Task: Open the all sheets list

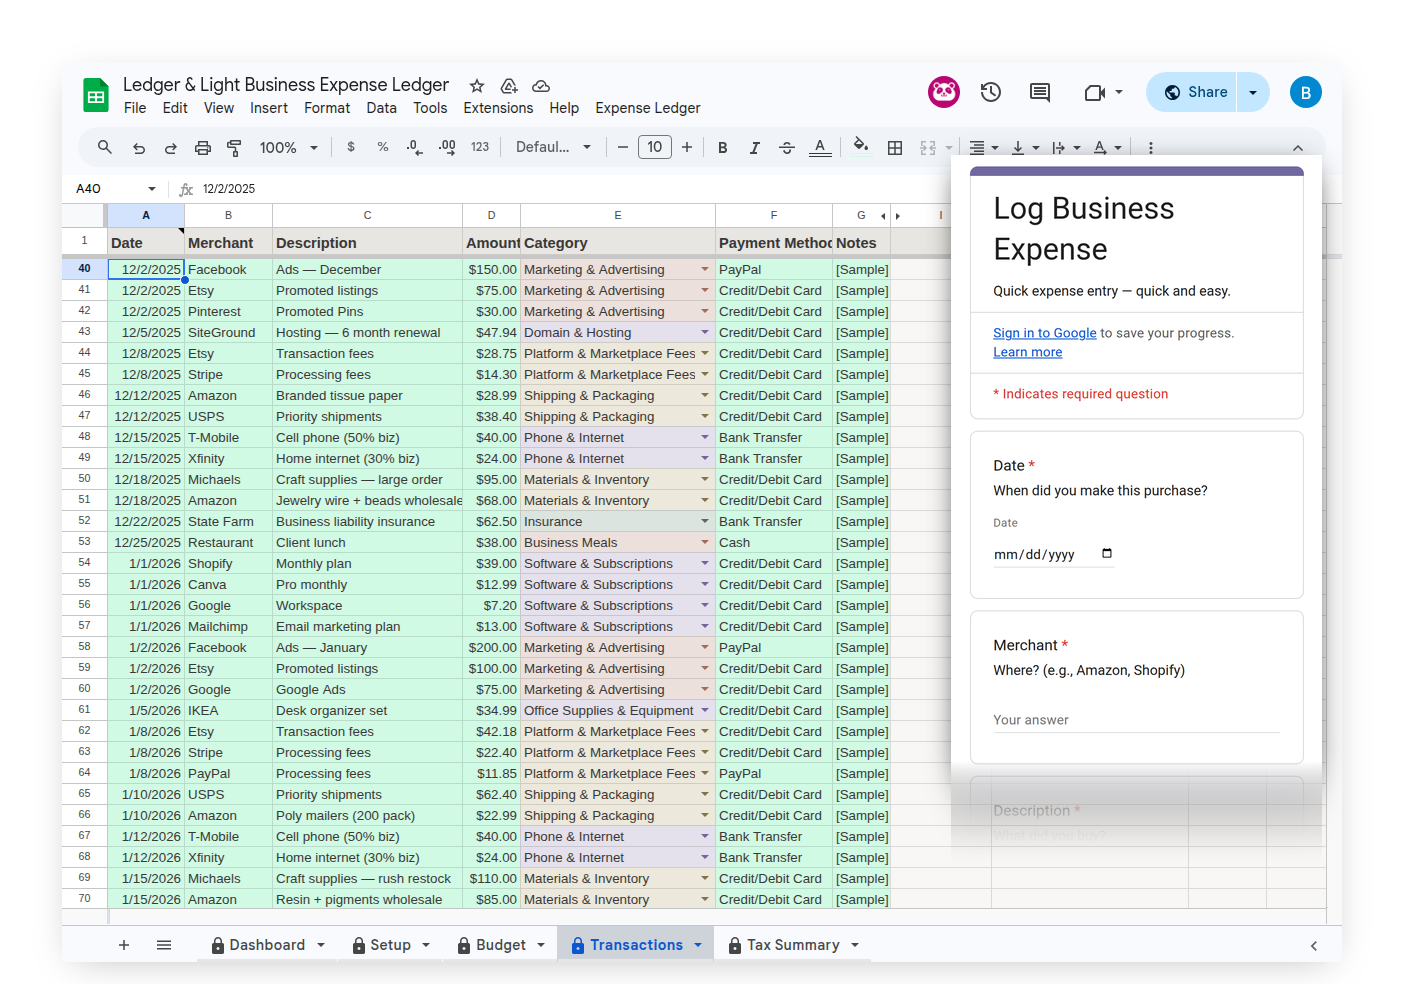Action: tap(164, 945)
